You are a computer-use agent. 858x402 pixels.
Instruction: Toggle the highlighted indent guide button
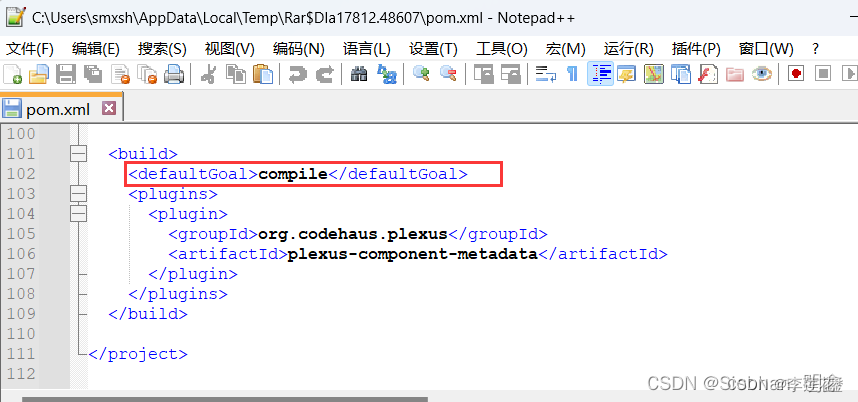click(x=600, y=74)
